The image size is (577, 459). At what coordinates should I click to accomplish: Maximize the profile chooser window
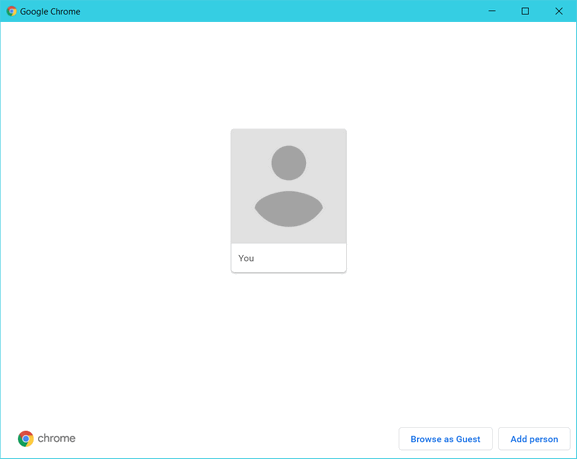point(525,11)
